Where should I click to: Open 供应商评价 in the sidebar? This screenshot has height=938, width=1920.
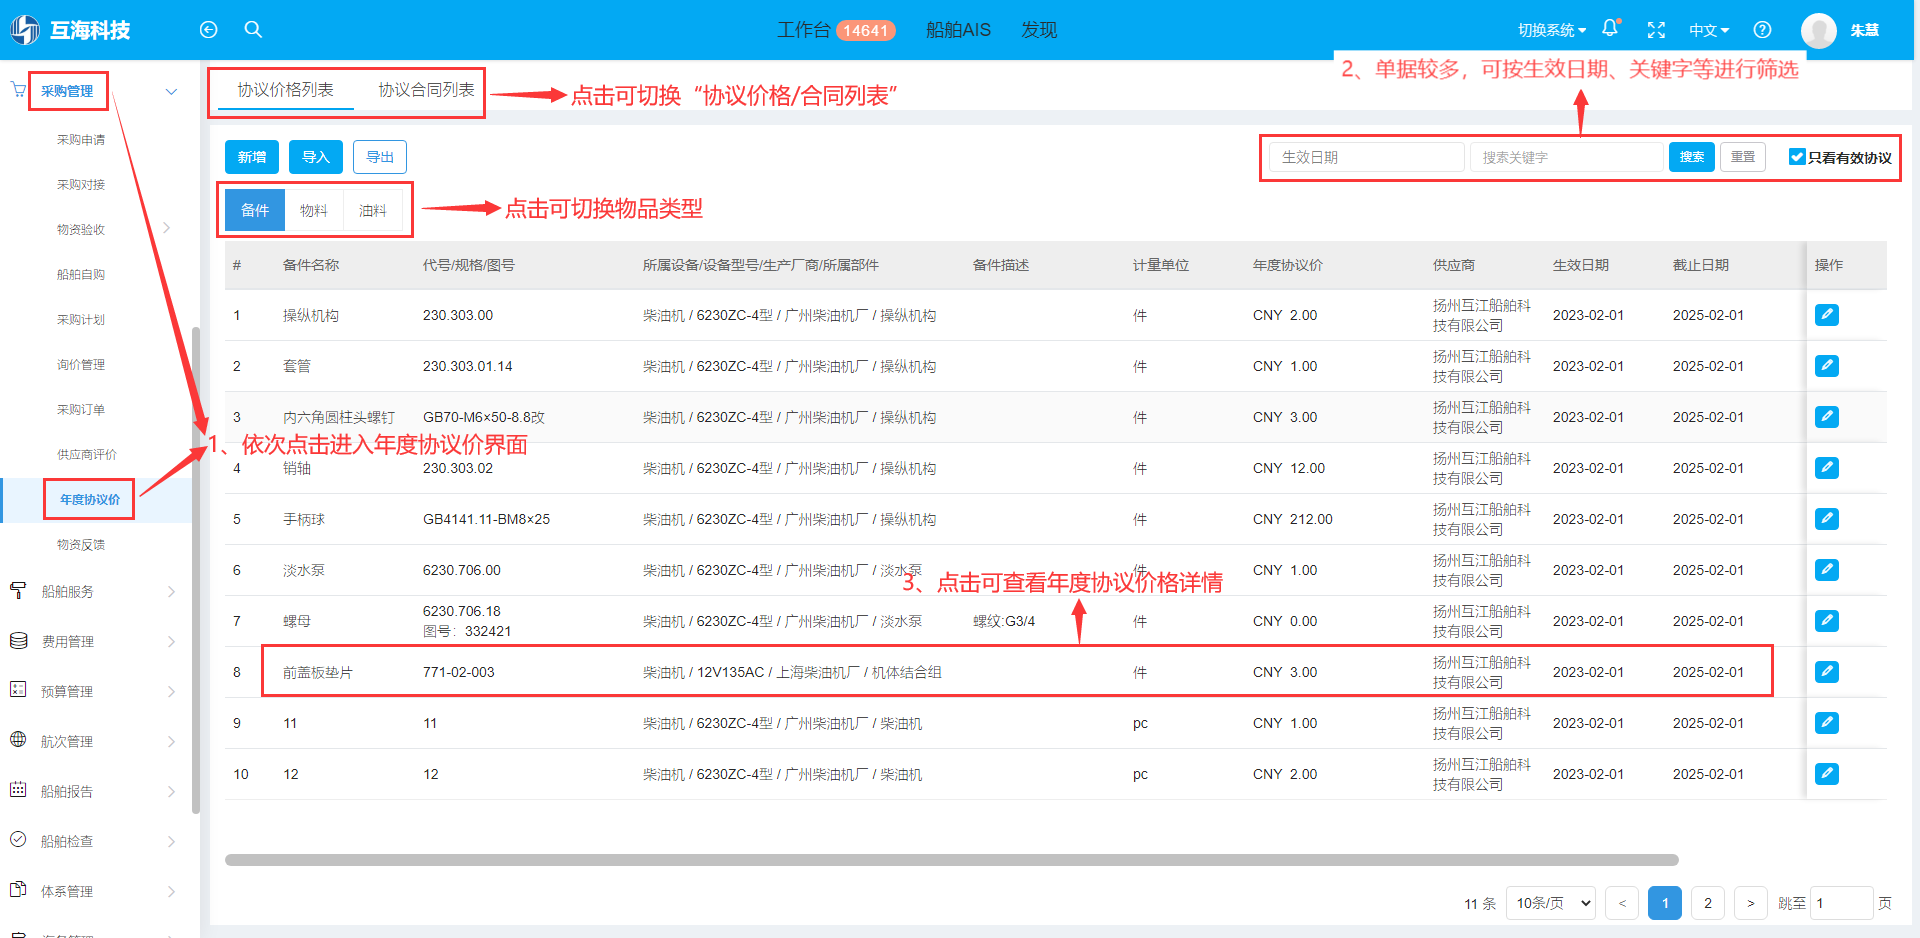(x=87, y=454)
